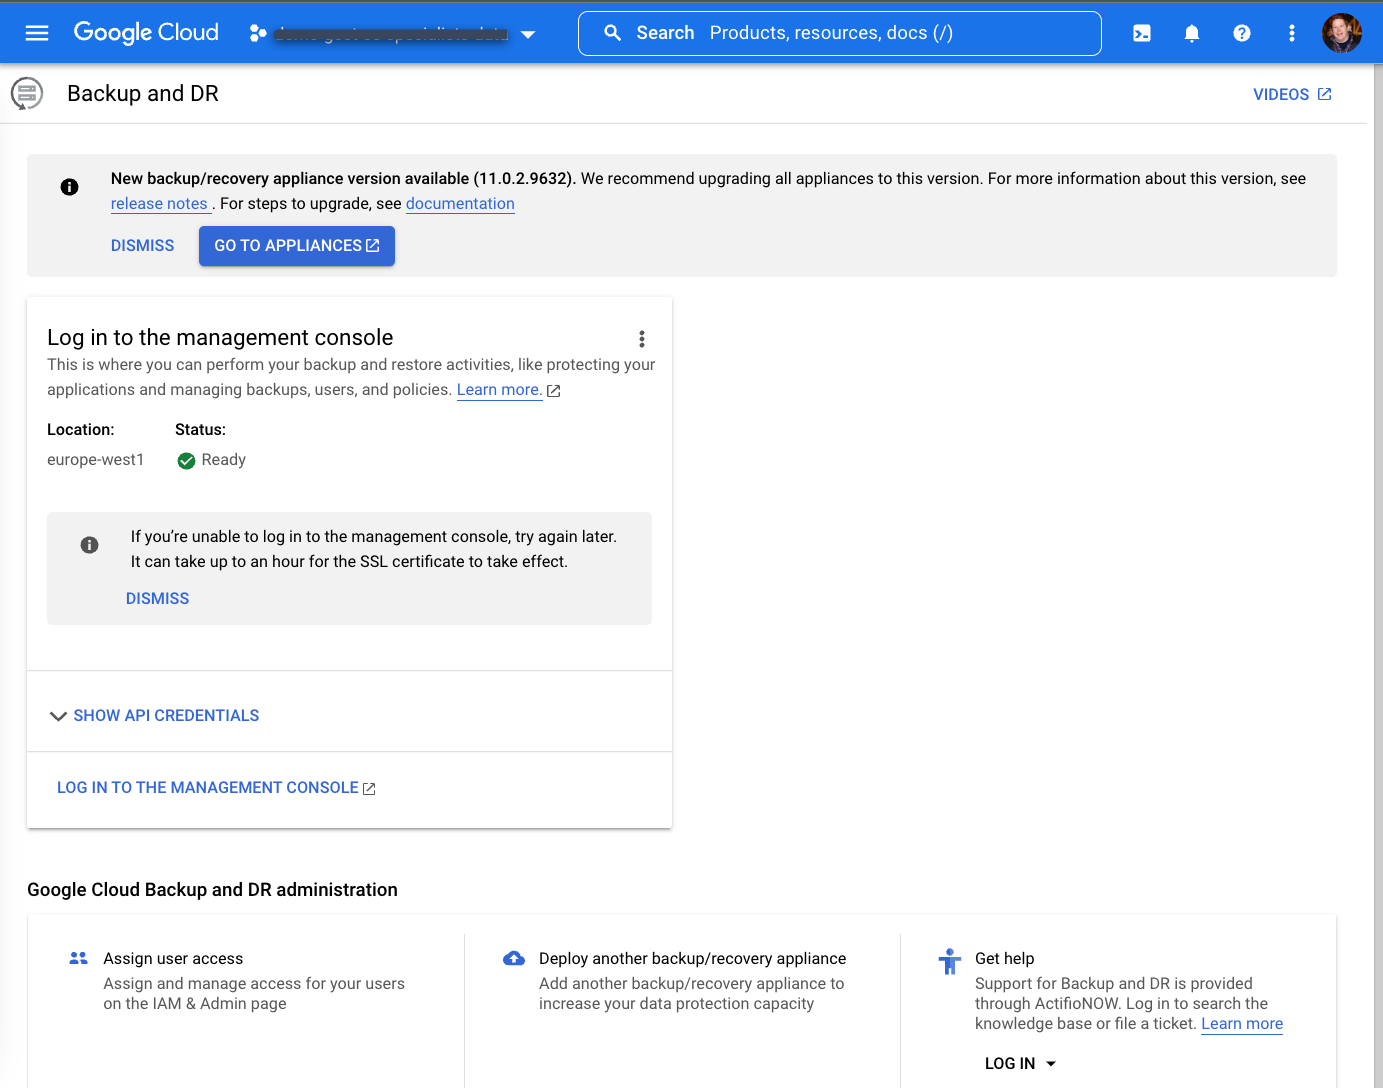Image resolution: width=1383 pixels, height=1088 pixels.
Task: Click the Backup and DR service icon
Action: point(27,93)
